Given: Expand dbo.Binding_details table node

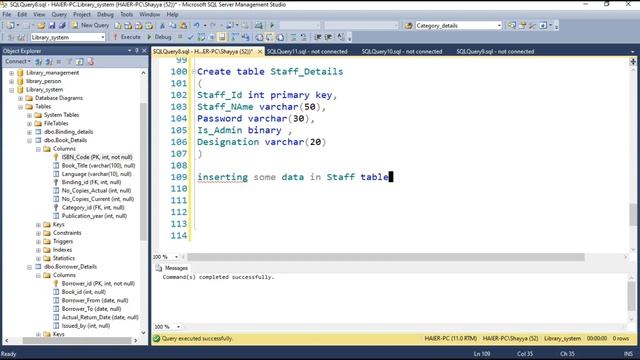Looking at the screenshot, I should (x=29, y=132).
